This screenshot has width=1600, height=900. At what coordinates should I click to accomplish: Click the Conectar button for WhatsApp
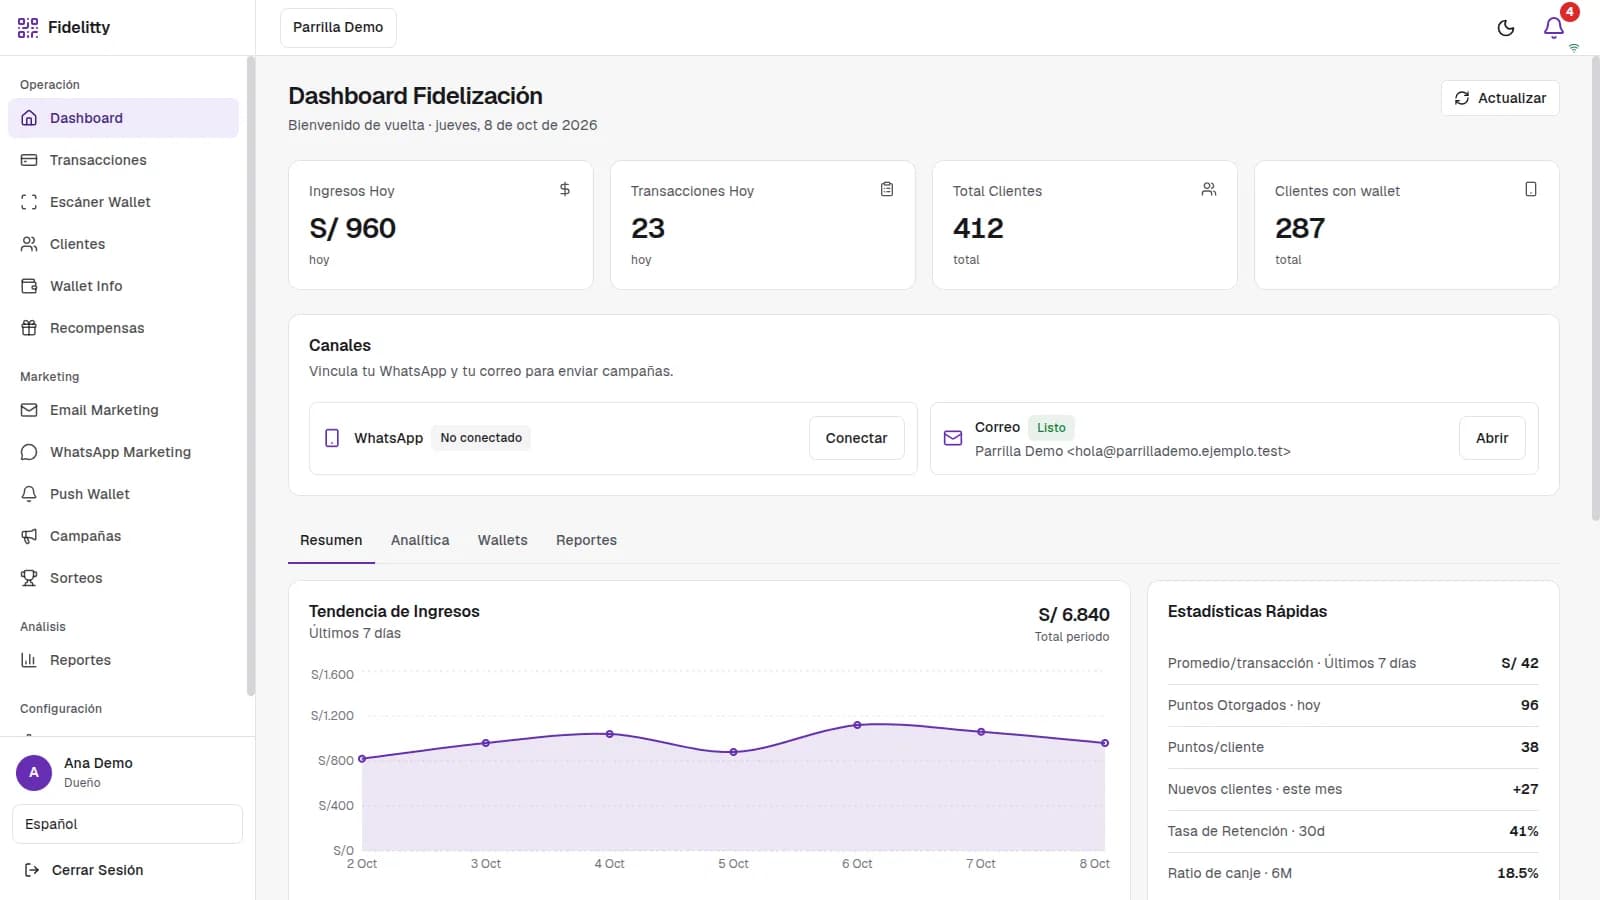(x=856, y=438)
